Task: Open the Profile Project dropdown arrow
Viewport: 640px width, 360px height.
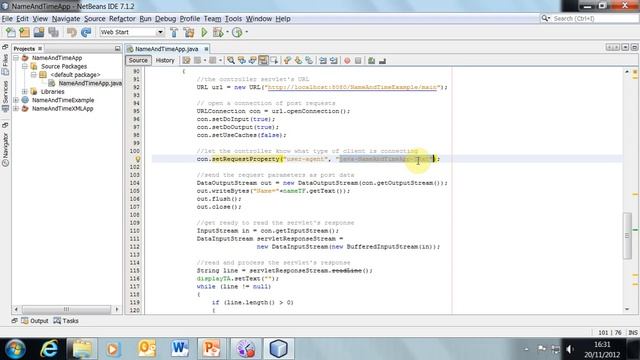Action: (246, 32)
